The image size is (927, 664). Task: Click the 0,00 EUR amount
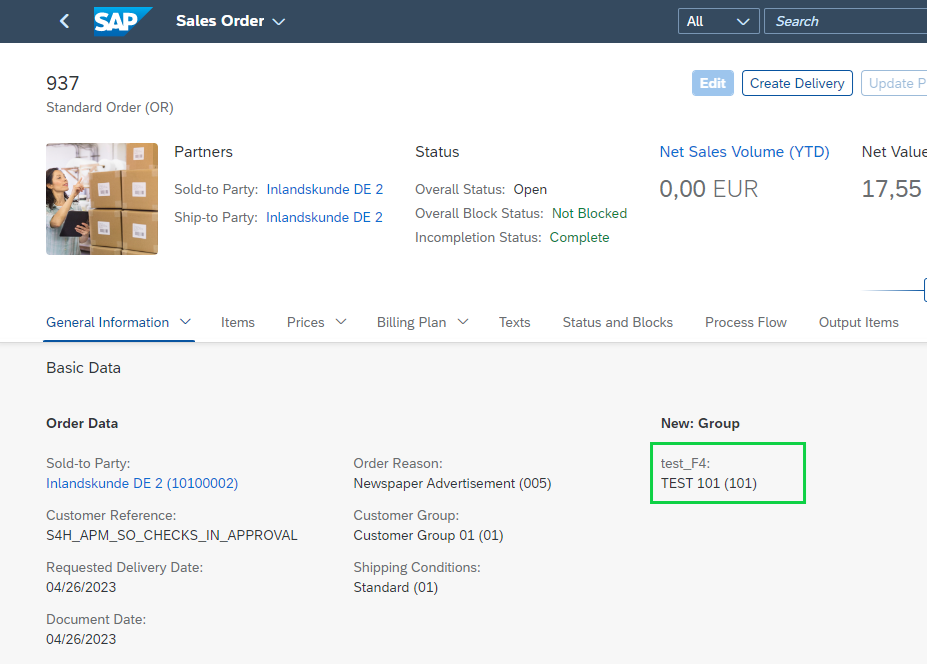click(709, 189)
